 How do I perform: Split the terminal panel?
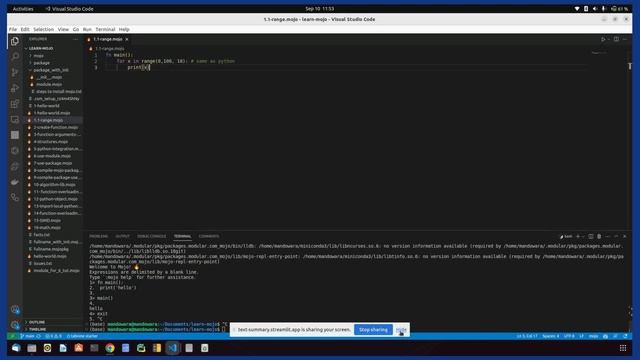tap(591, 236)
